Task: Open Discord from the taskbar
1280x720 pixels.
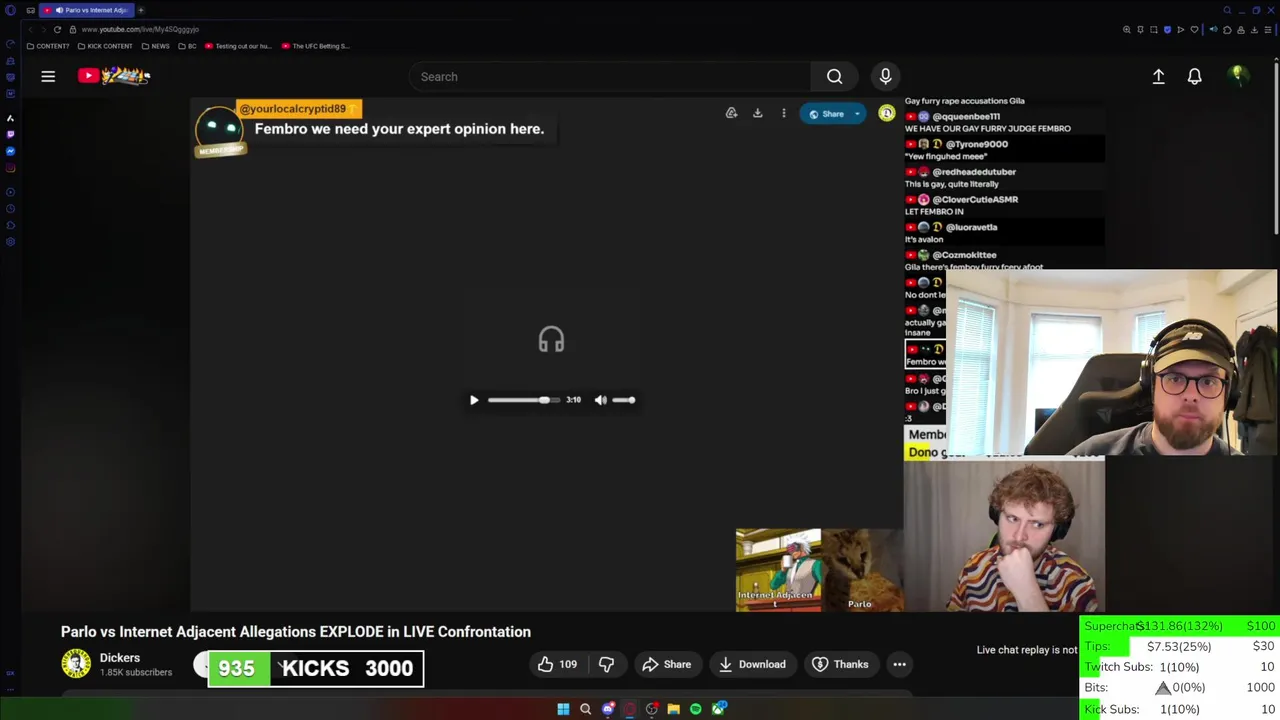Action: (x=608, y=709)
